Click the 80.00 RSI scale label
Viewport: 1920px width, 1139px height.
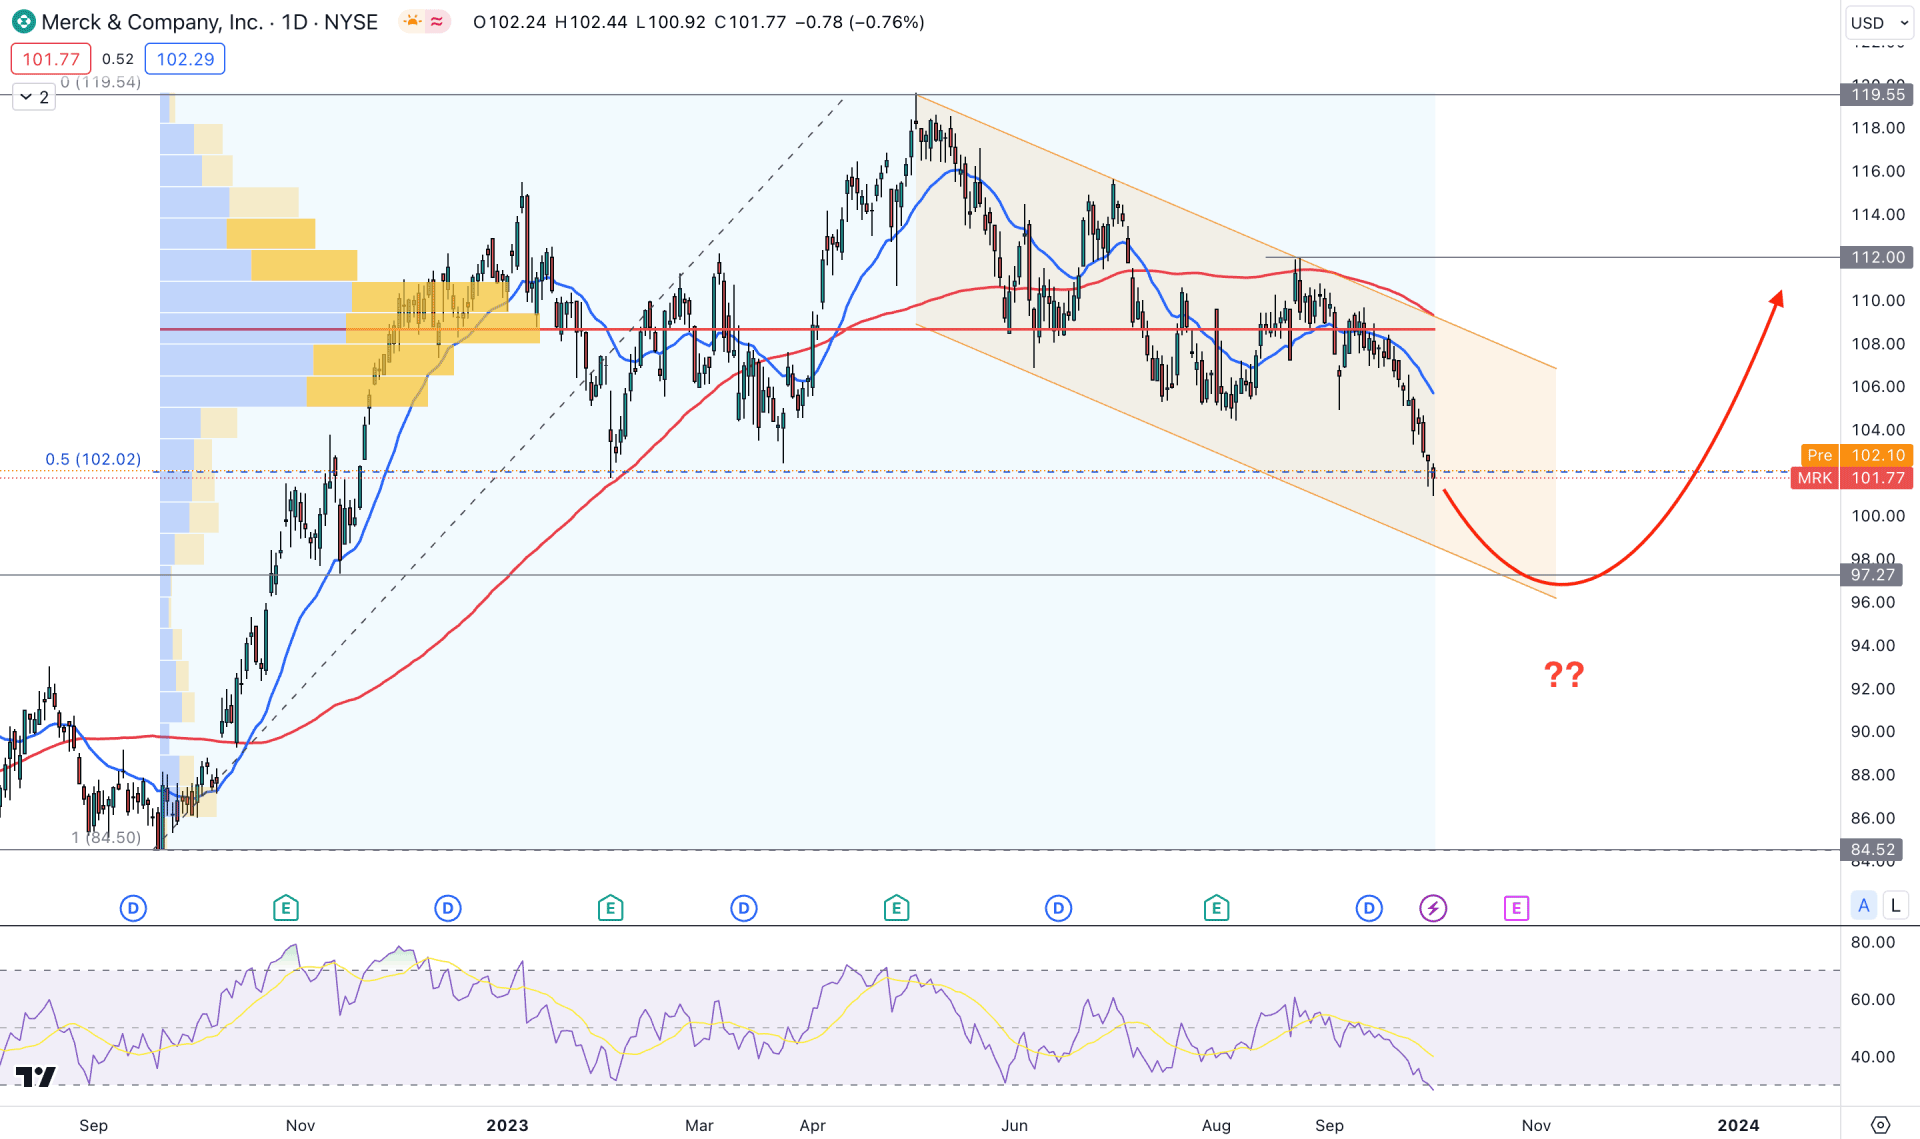coord(1873,942)
